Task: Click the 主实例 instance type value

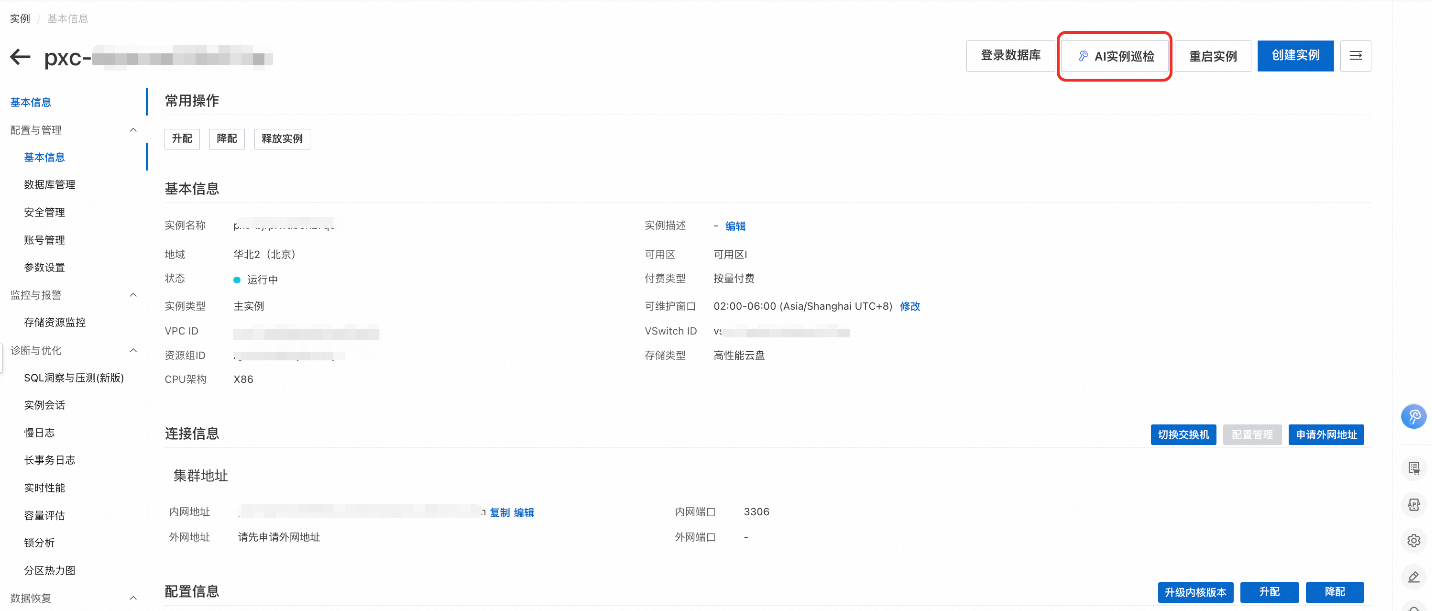Action: point(249,306)
